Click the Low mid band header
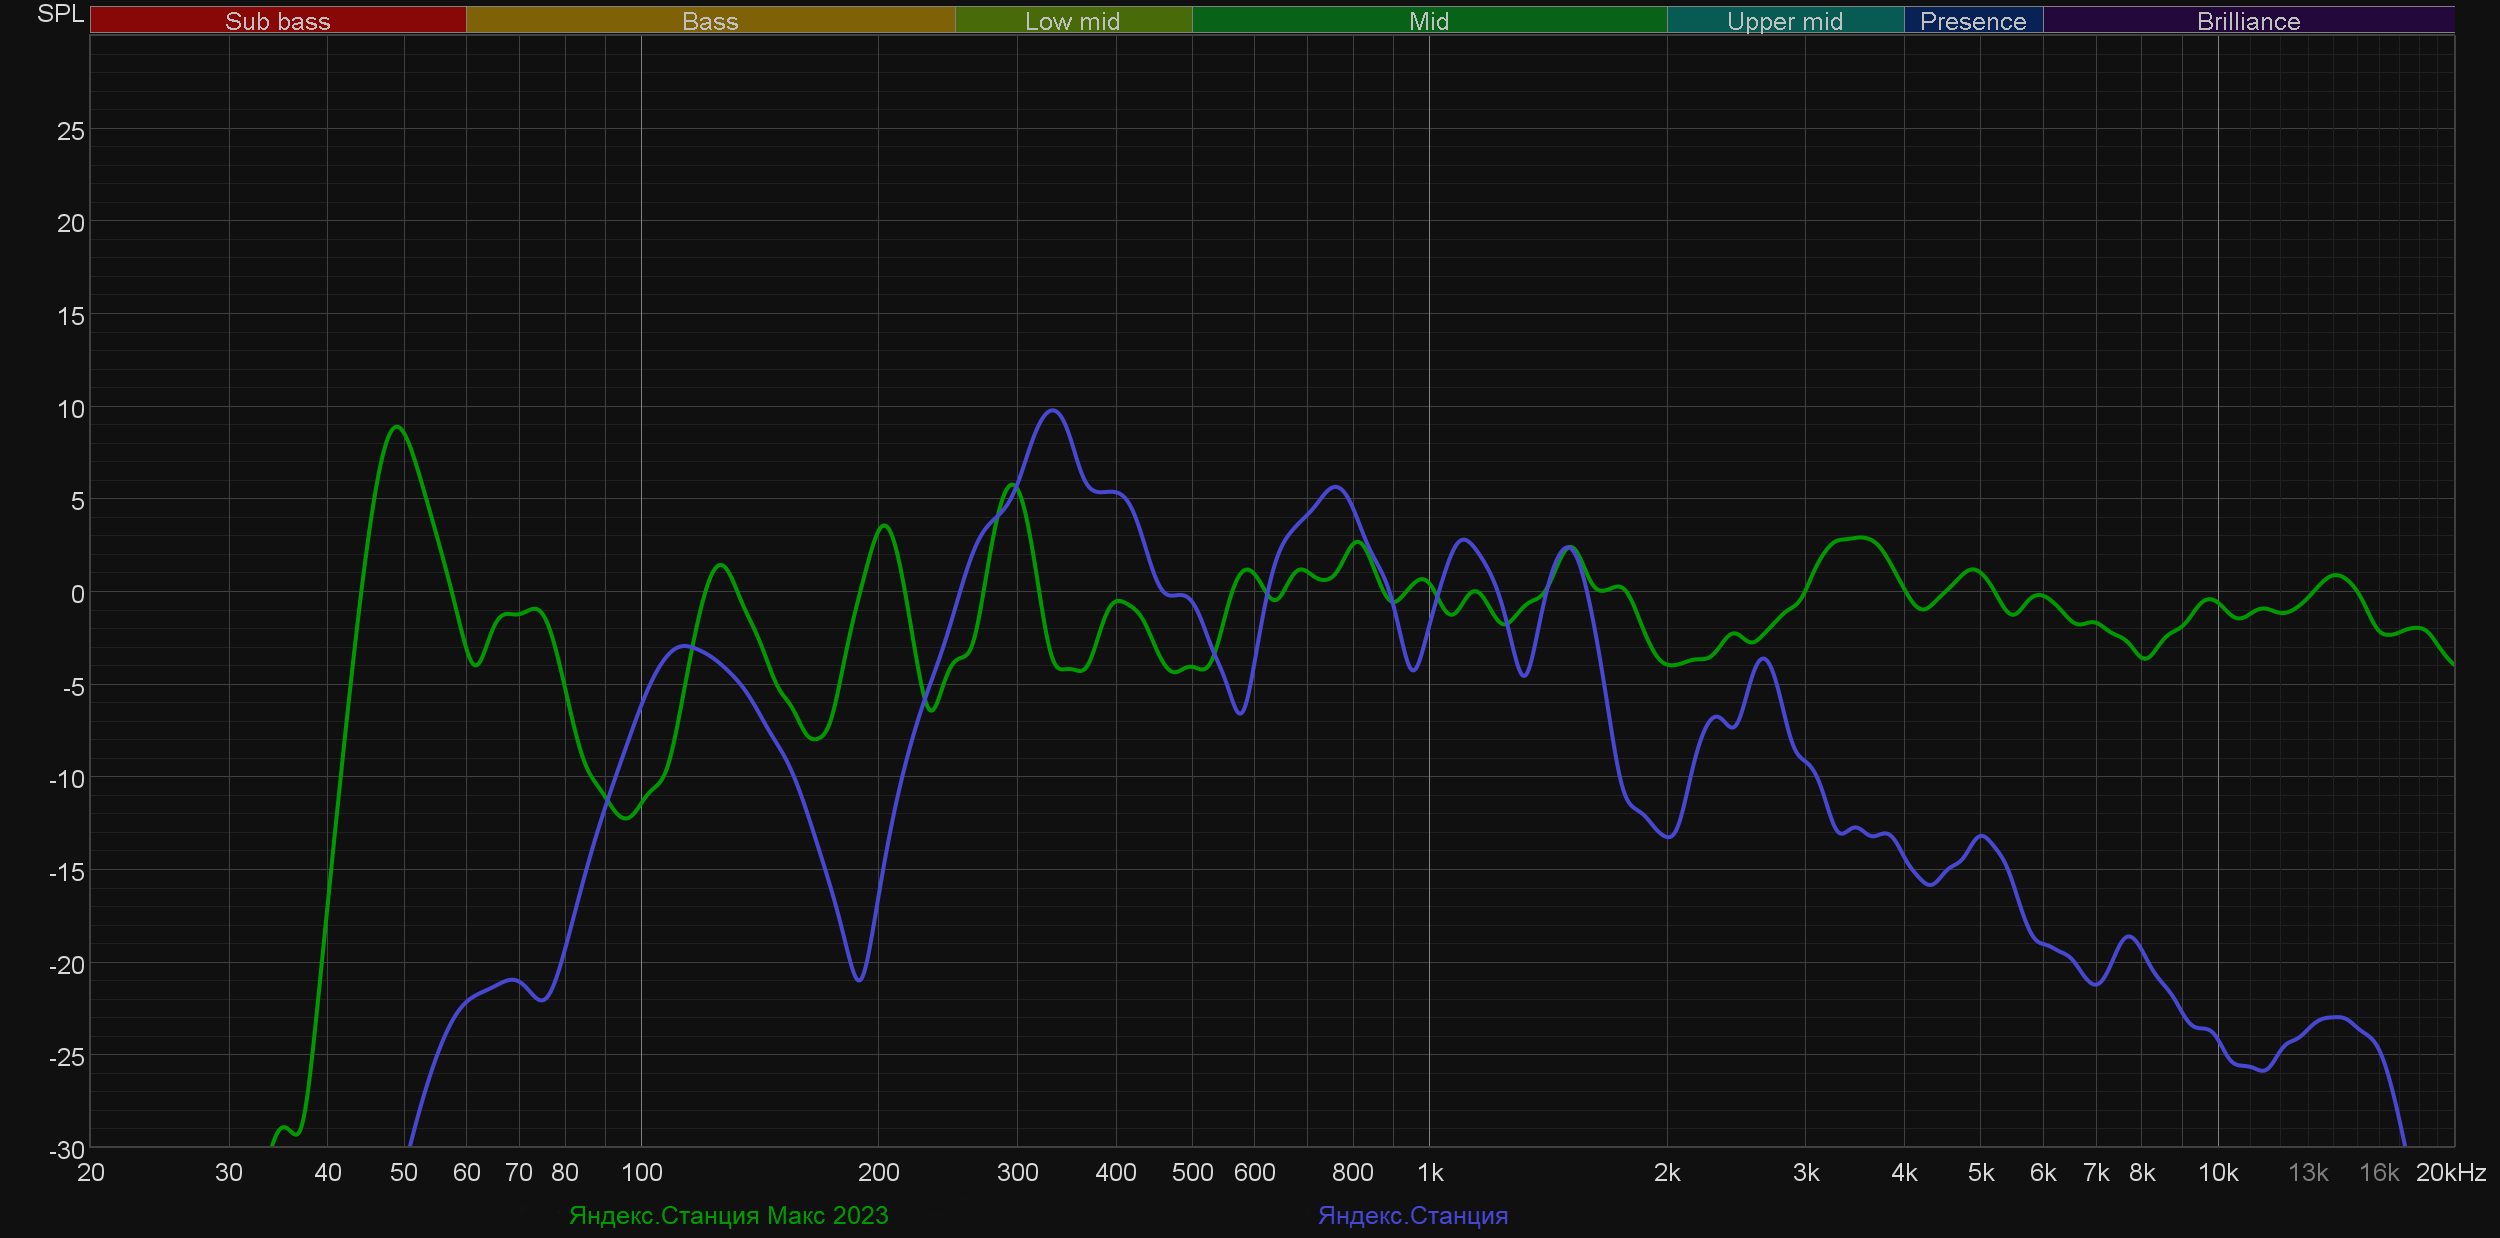2500x1238 pixels. pos(1072,21)
